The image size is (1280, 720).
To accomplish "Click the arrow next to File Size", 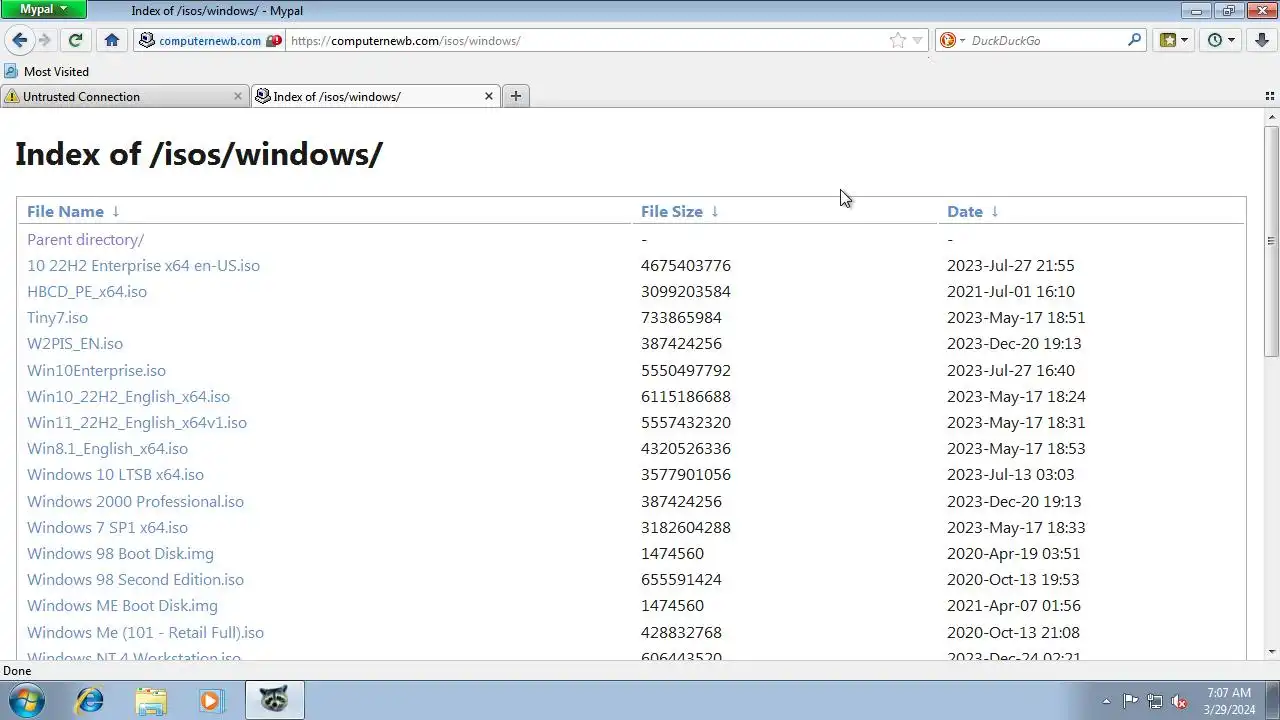I will pos(714,211).
